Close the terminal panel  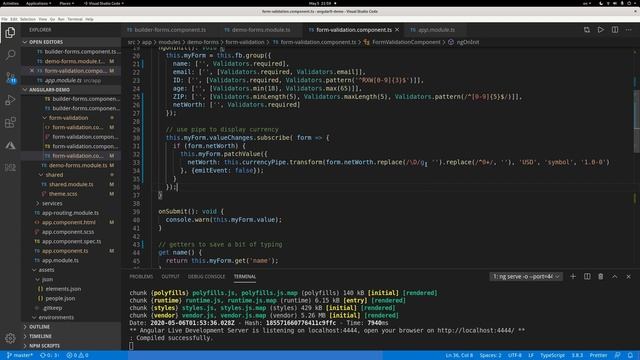(629, 276)
